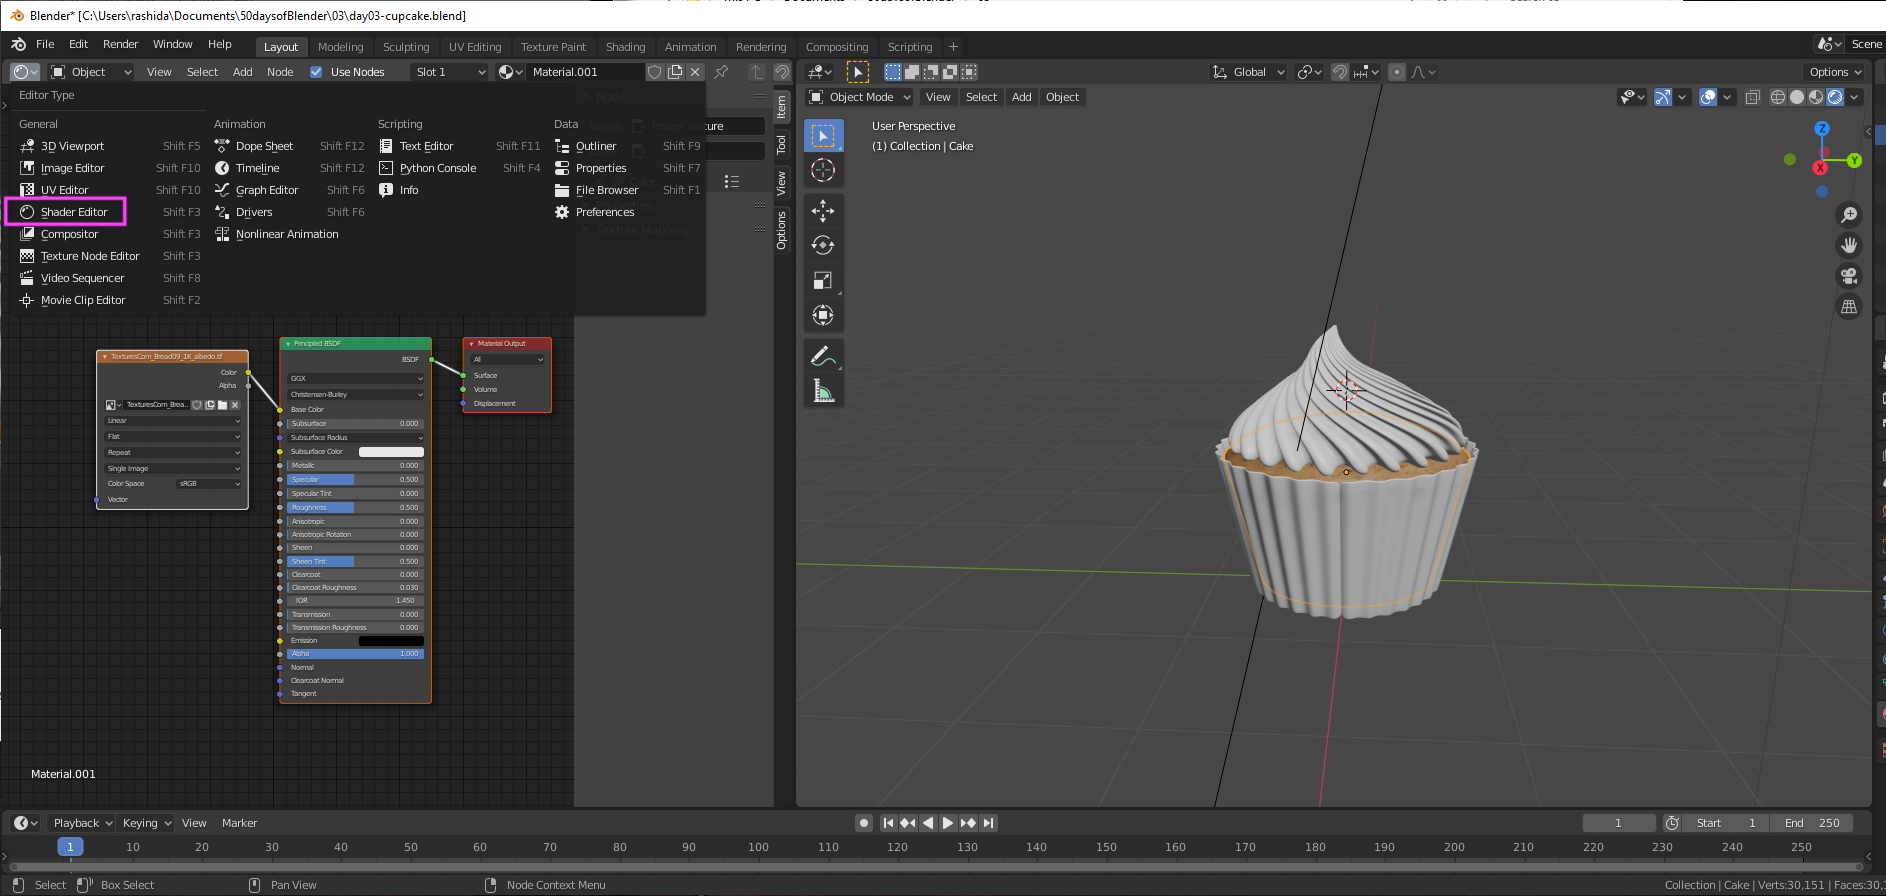Image resolution: width=1886 pixels, height=896 pixels.
Task: Open the Slot 1 dropdown
Action: (450, 72)
